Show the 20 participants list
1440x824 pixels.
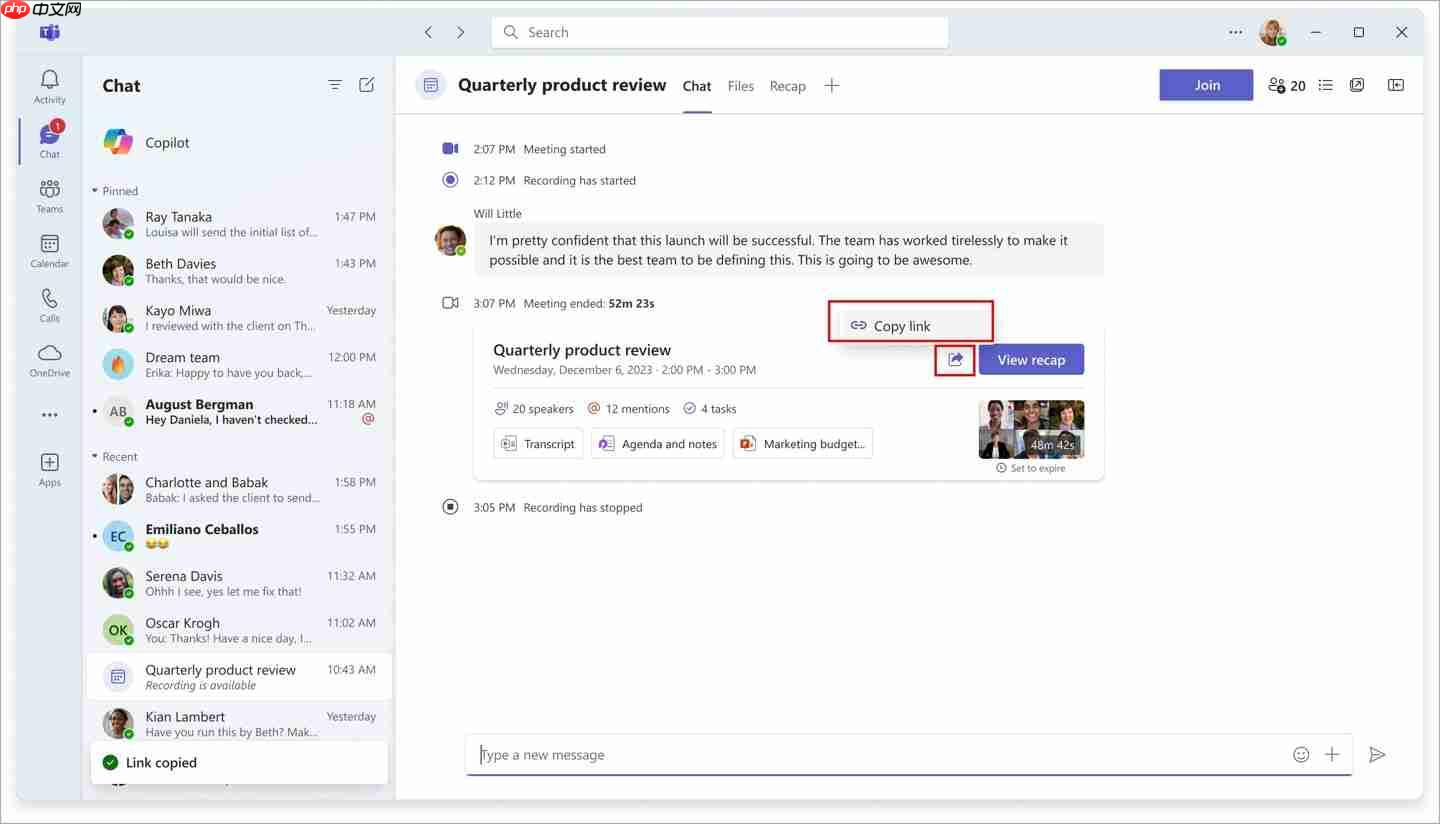click(1286, 86)
